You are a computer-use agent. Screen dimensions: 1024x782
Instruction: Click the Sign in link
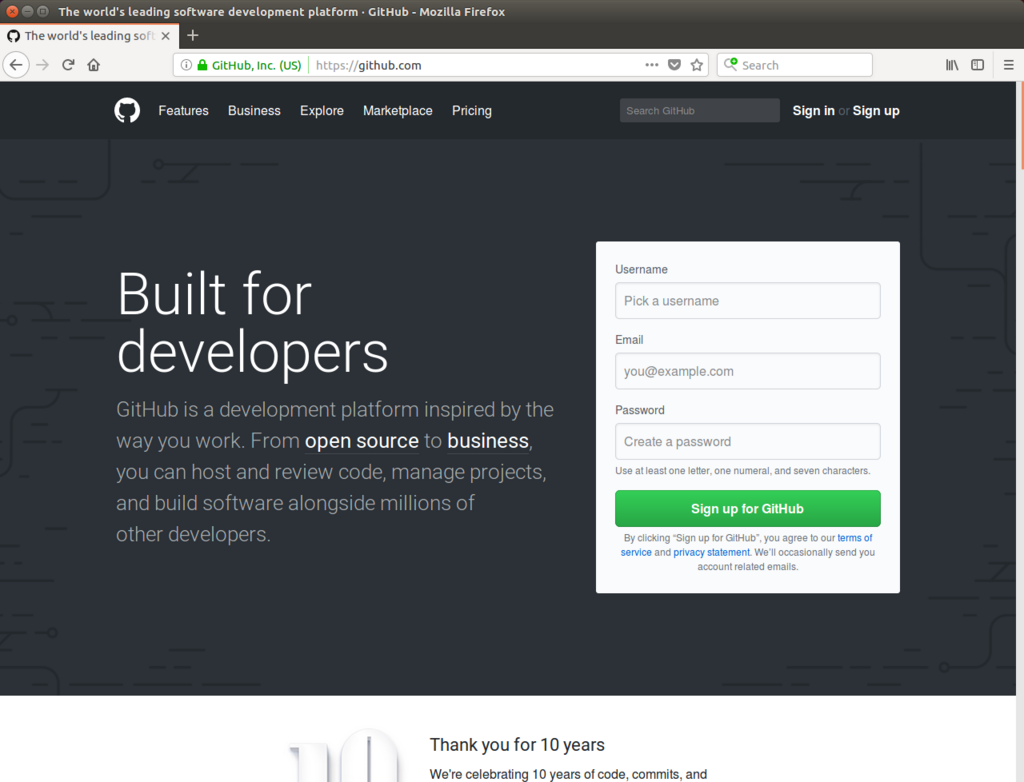(x=814, y=110)
